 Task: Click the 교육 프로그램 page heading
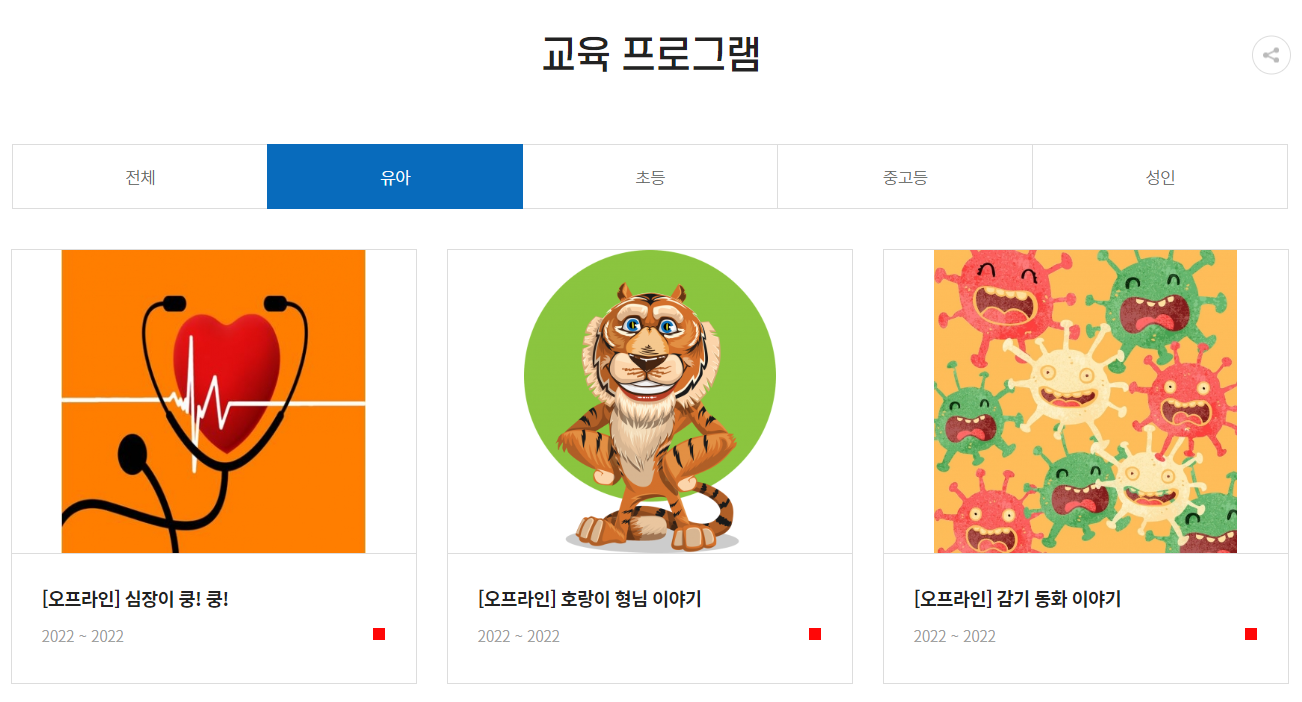[x=651, y=53]
